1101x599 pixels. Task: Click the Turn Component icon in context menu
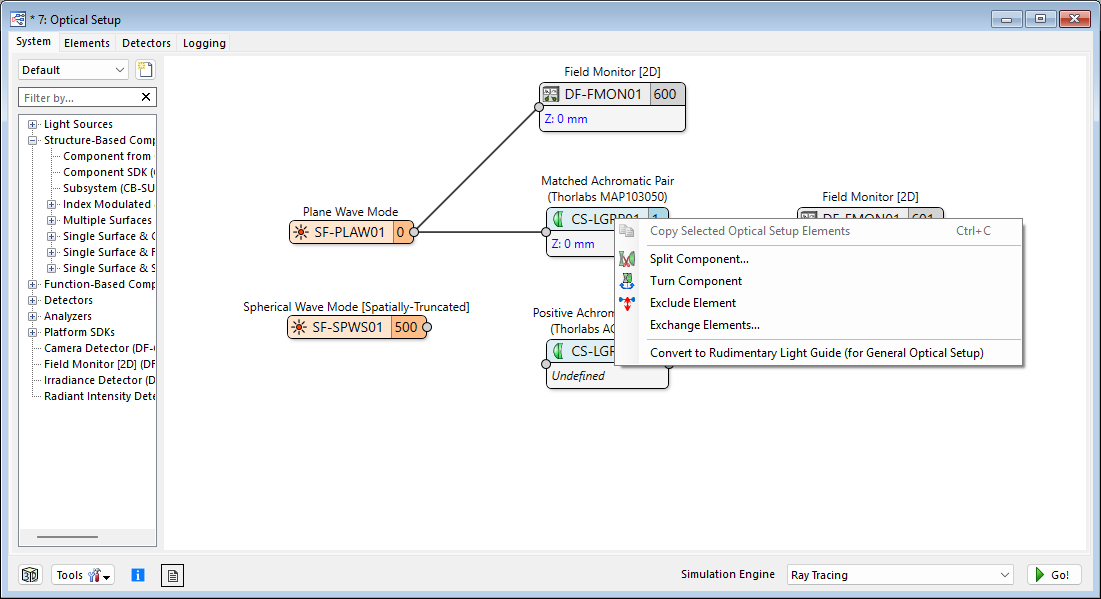click(627, 281)
